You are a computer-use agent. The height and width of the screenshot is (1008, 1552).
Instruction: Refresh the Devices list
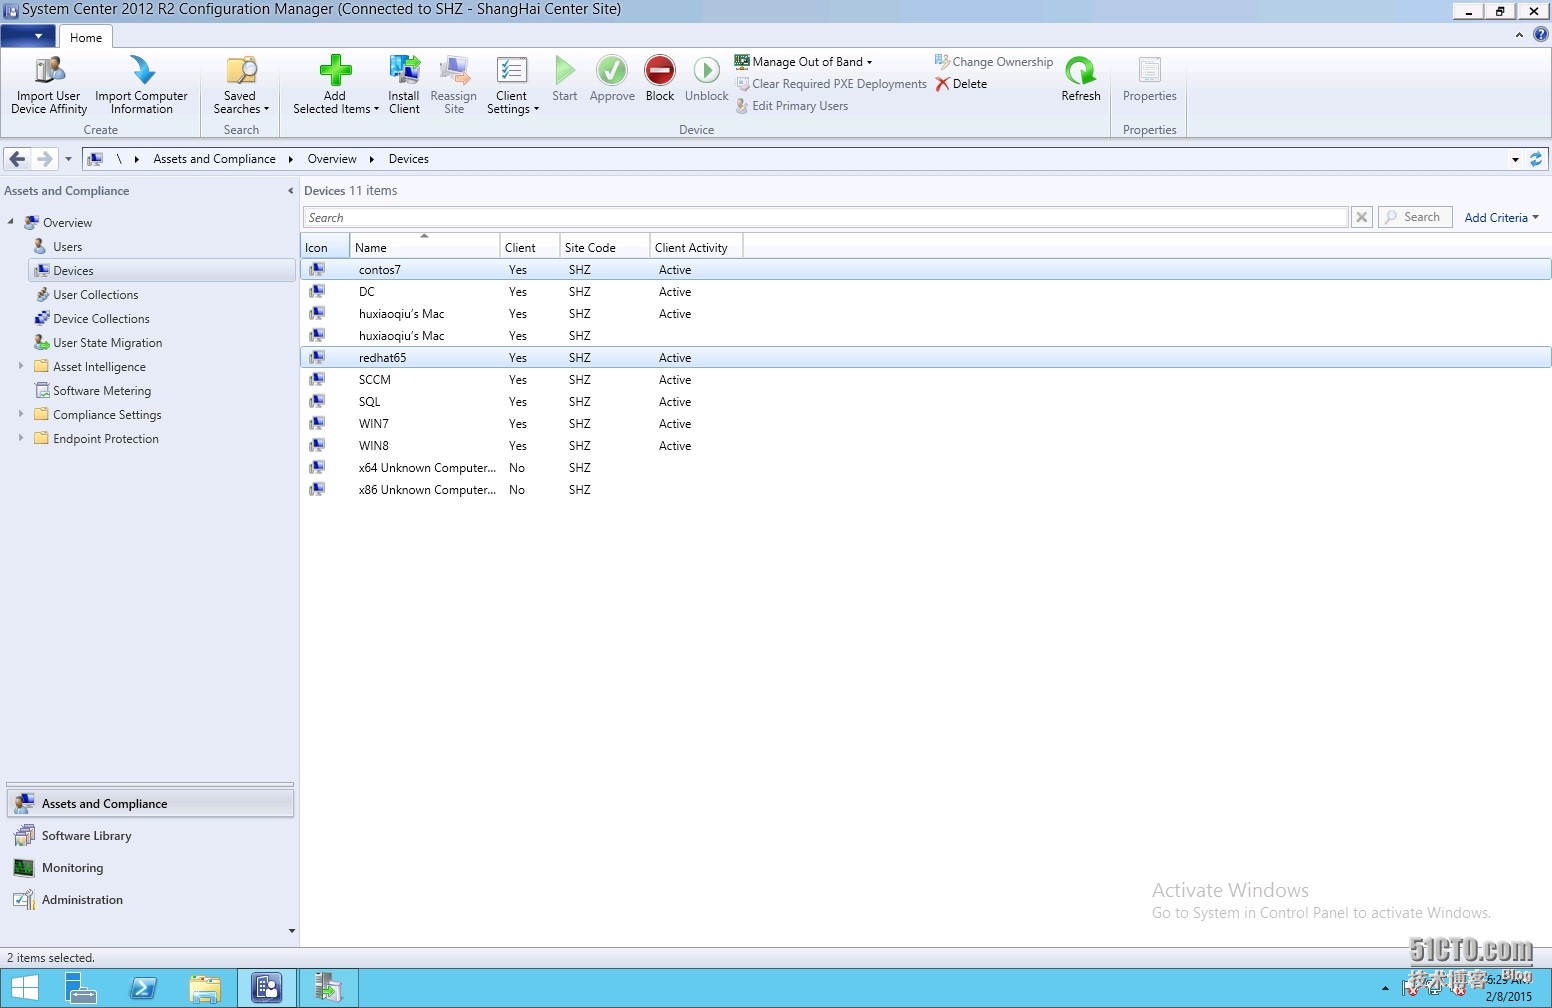(1081, 79)
